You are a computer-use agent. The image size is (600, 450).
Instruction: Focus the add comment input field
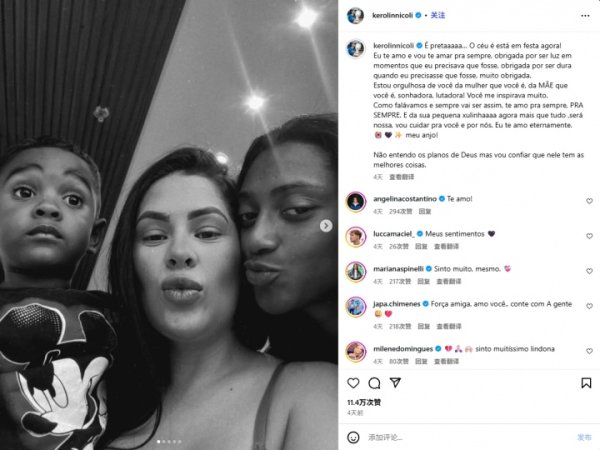467,437
